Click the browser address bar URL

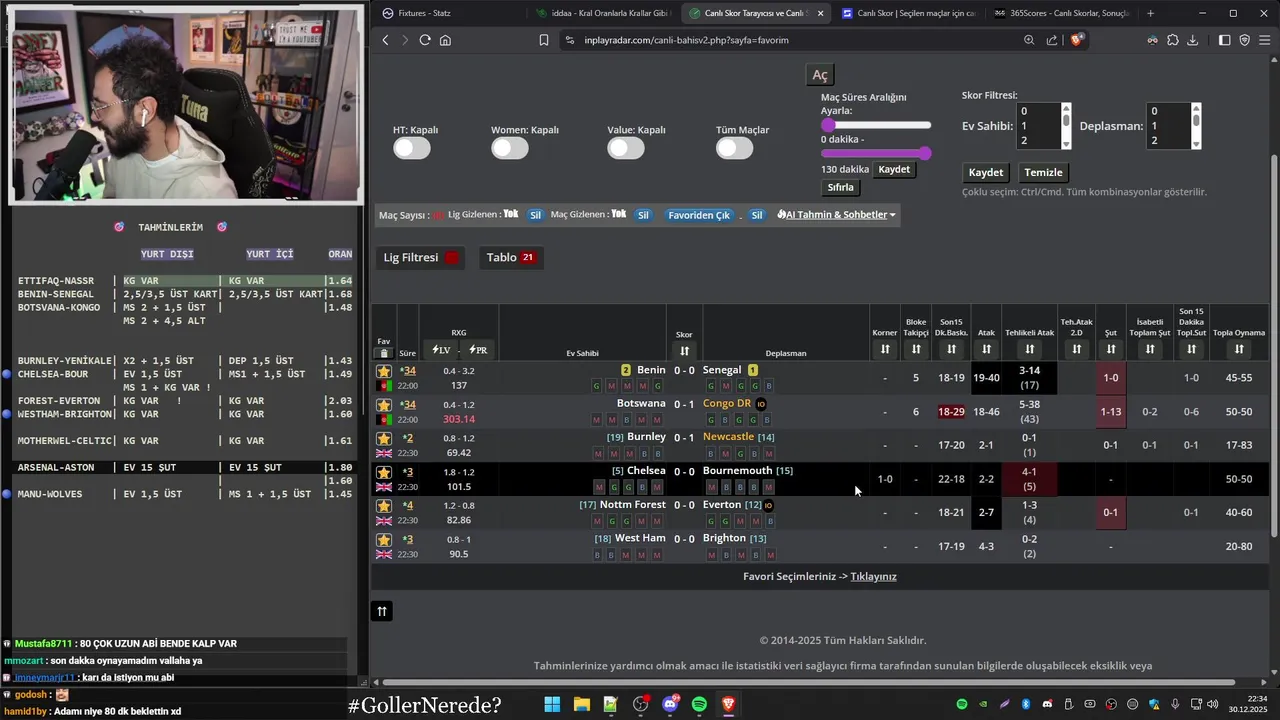[x=687, y=40]
